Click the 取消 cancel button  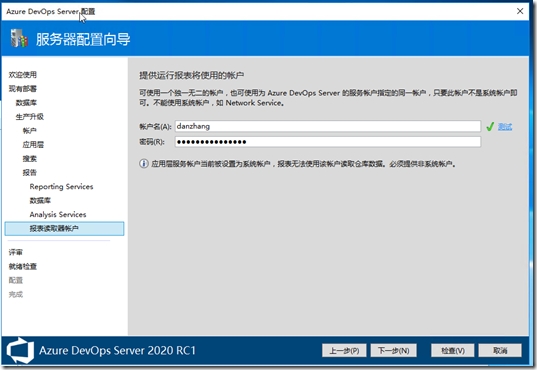pyautogui.click(x=500, y=350)
